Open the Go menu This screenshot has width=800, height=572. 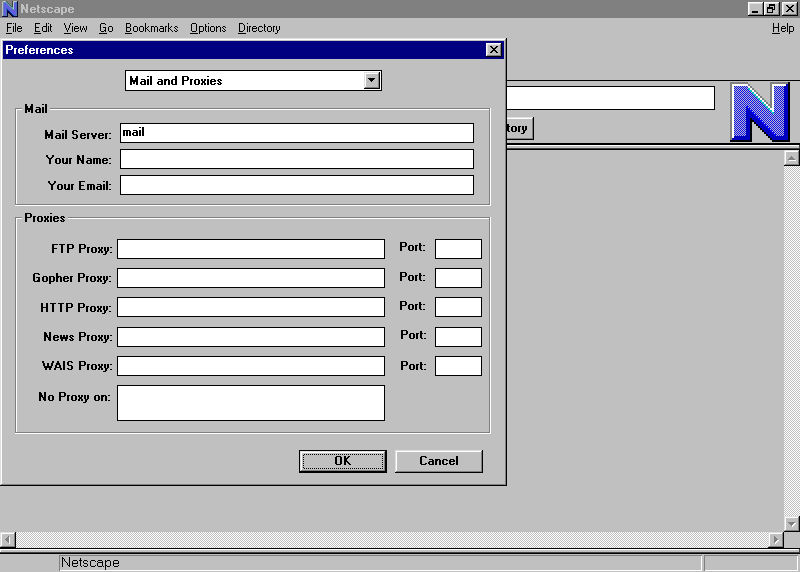[106, 28]
